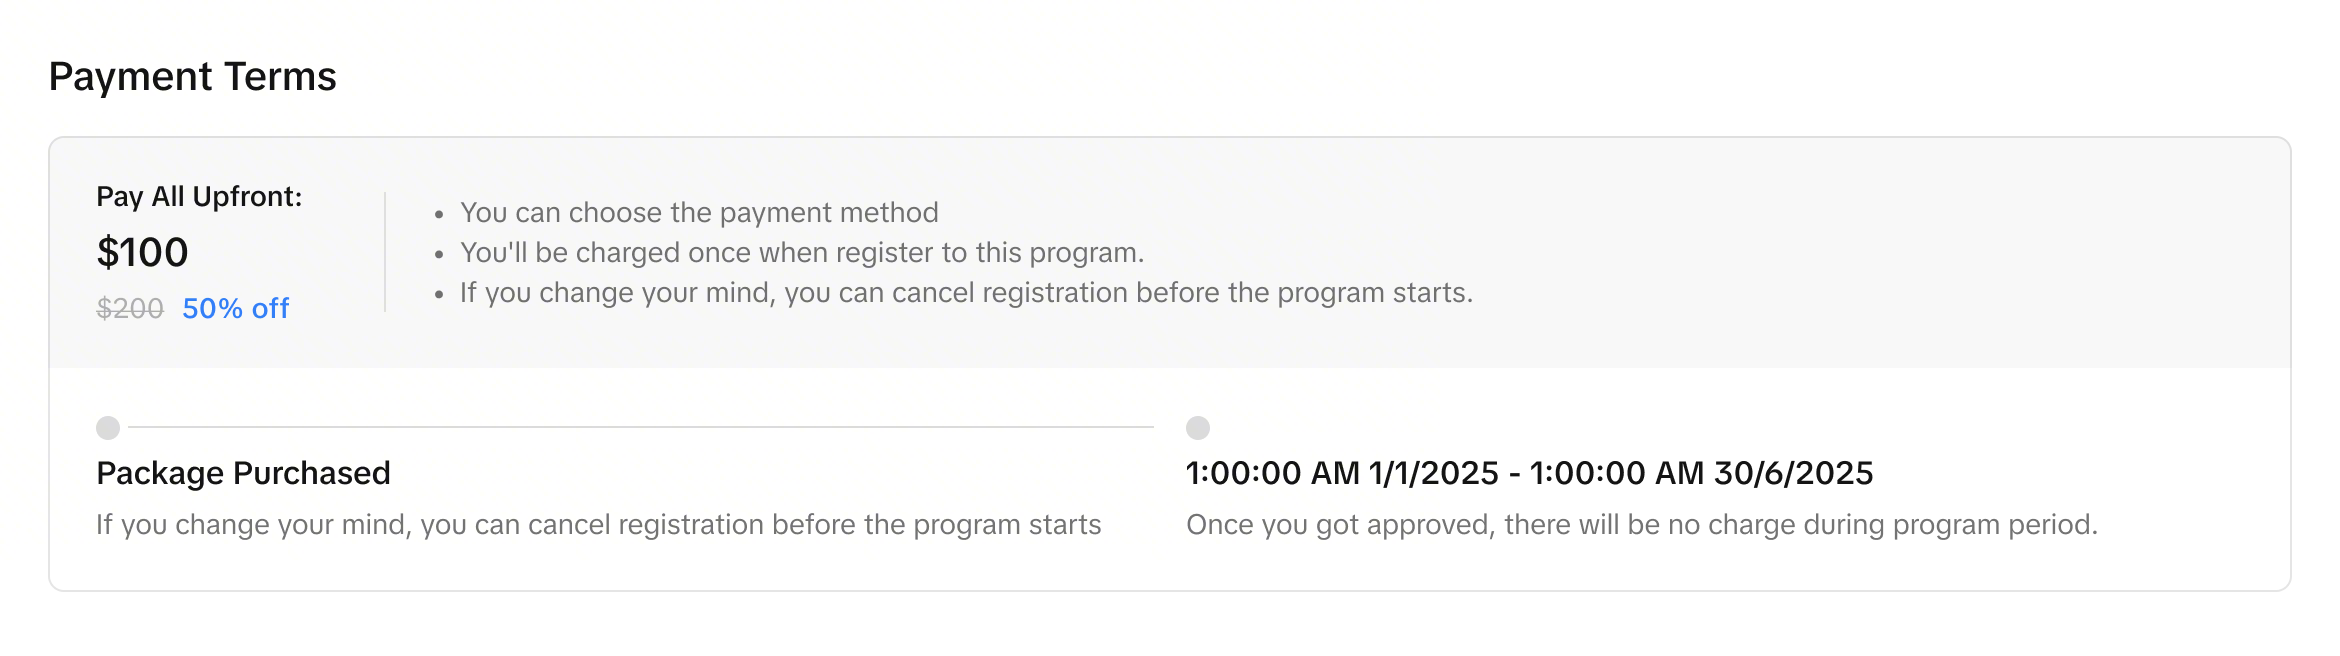Click the Payment Terms heading

(x=192, y=77)
